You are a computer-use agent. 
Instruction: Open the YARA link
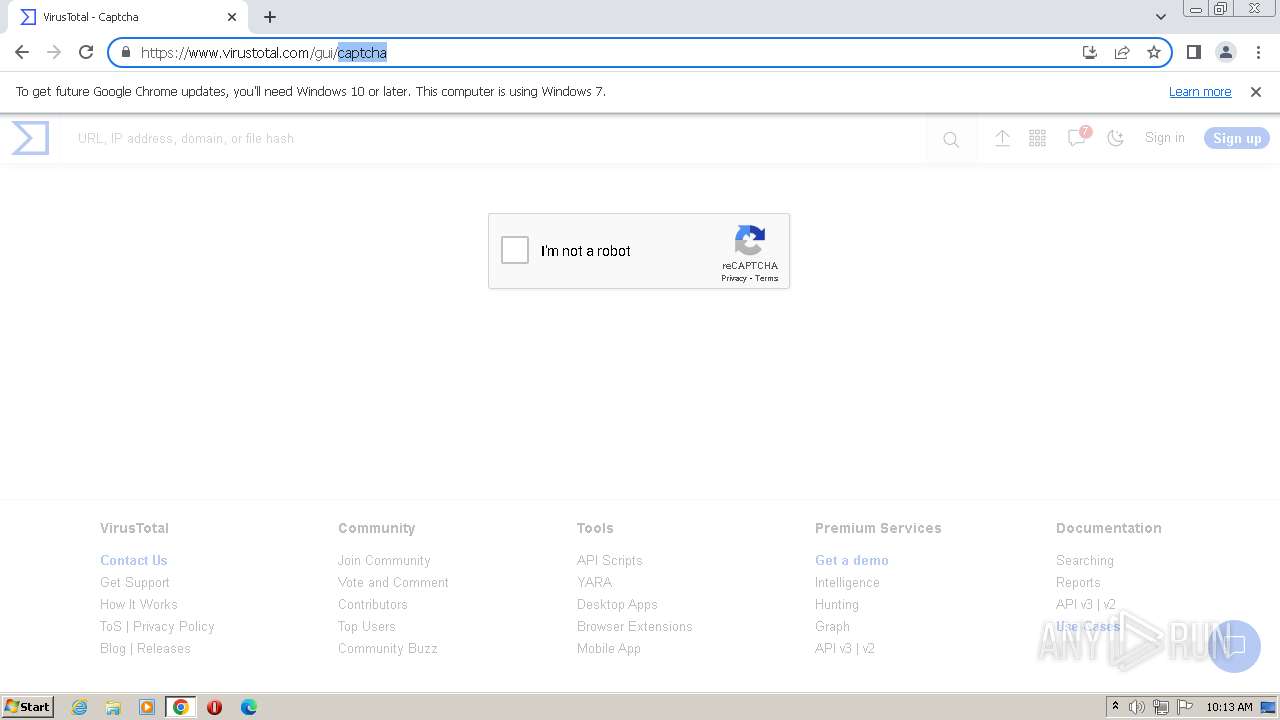point(594,582)
